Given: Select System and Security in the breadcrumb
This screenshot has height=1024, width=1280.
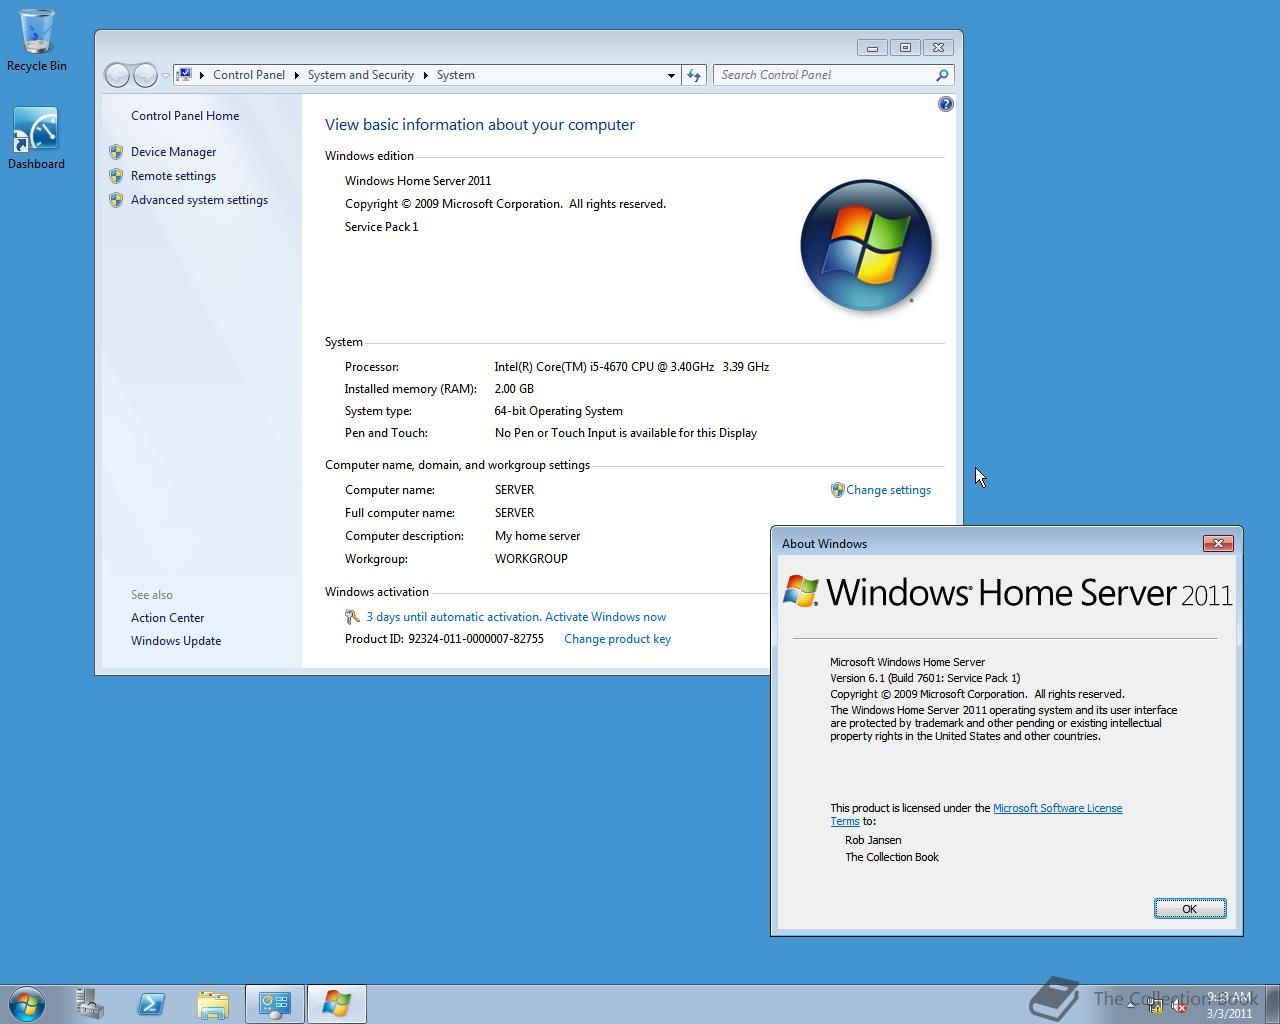Looking at the screenshot, I should (360, 75).
